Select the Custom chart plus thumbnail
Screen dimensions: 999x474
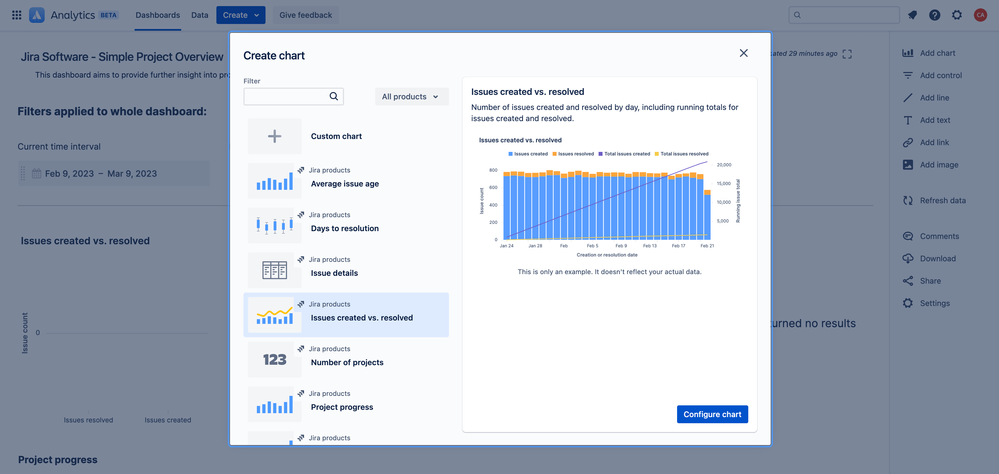(x=275, y=136)
